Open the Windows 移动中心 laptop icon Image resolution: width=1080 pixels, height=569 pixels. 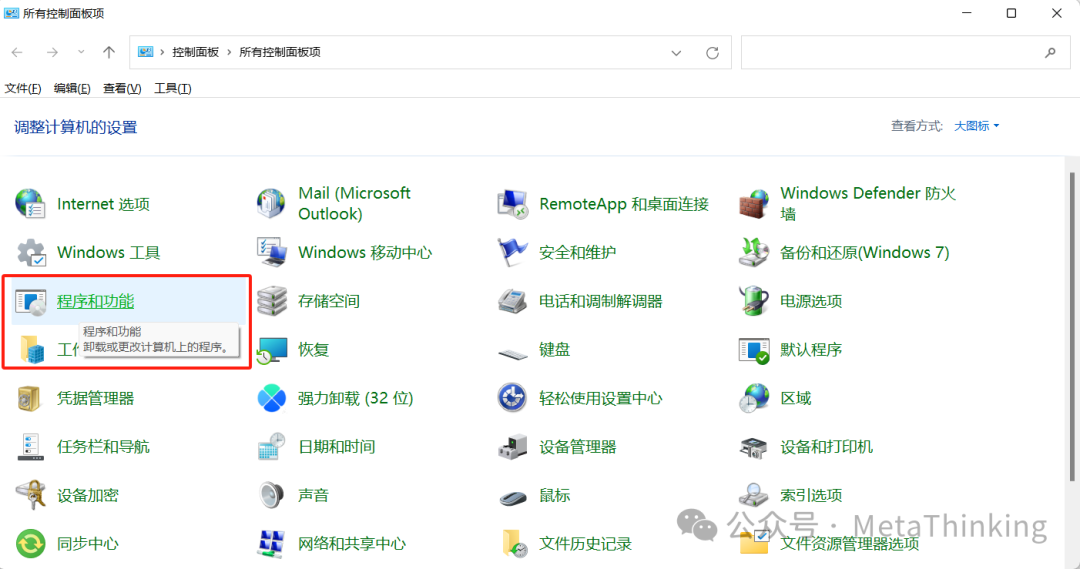(x=271, y=252)
